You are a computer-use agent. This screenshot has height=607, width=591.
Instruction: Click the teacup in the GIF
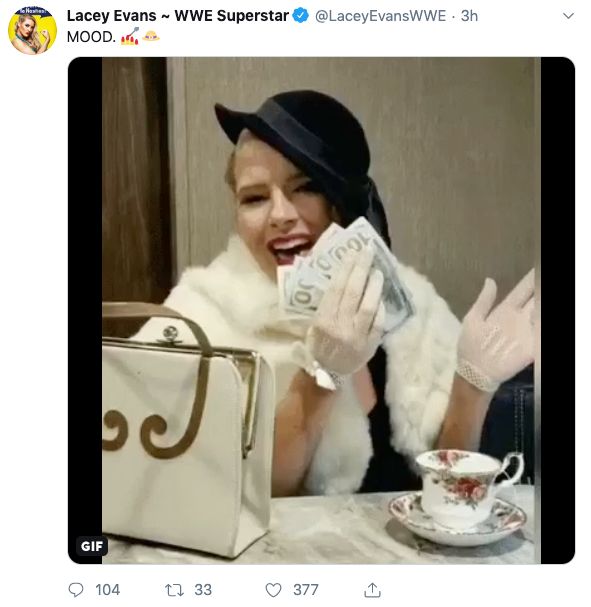463,497
